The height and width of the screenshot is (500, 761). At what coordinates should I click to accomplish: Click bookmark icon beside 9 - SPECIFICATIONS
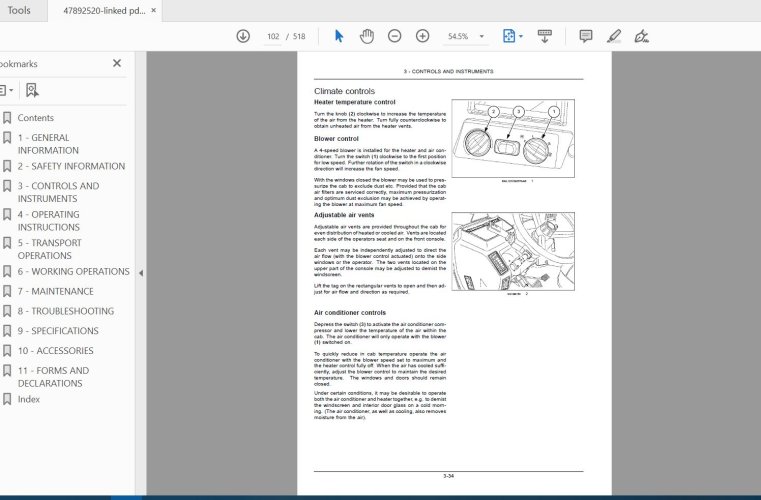(7, 331)
